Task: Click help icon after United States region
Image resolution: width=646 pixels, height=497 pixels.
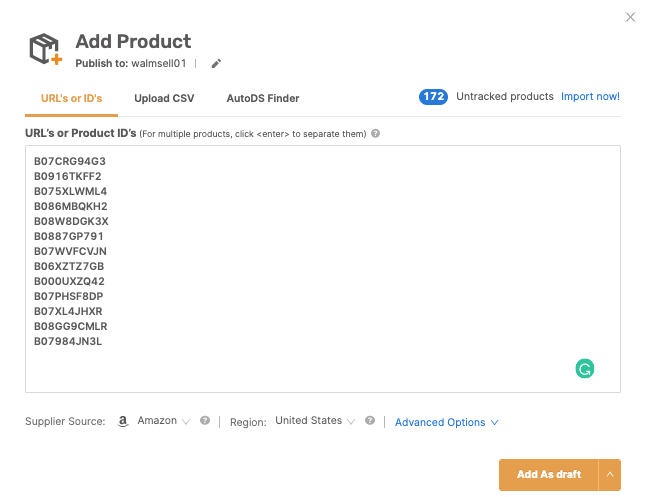Action: (370, 420)
